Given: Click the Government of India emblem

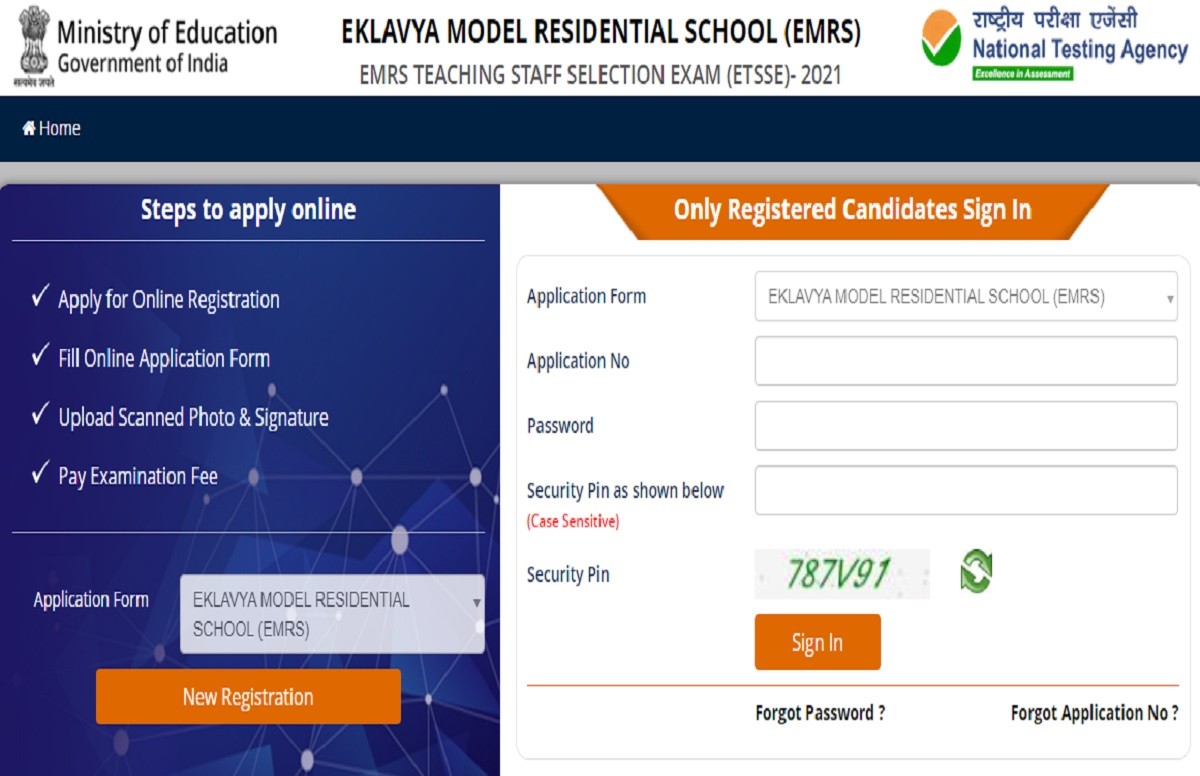Looking at the screenshot, I should (x=32, y=42).
